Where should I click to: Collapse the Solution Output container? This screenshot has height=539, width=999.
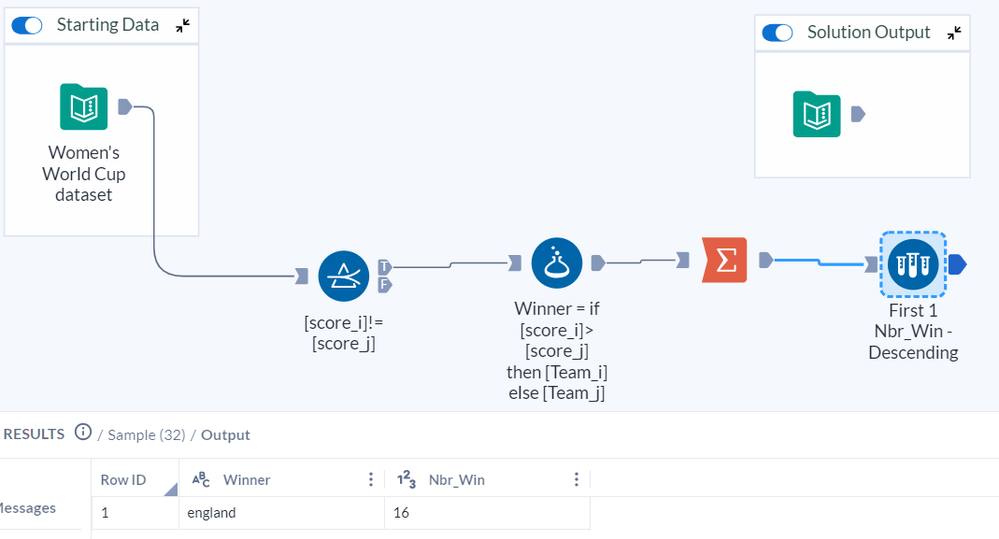(954, 32)
